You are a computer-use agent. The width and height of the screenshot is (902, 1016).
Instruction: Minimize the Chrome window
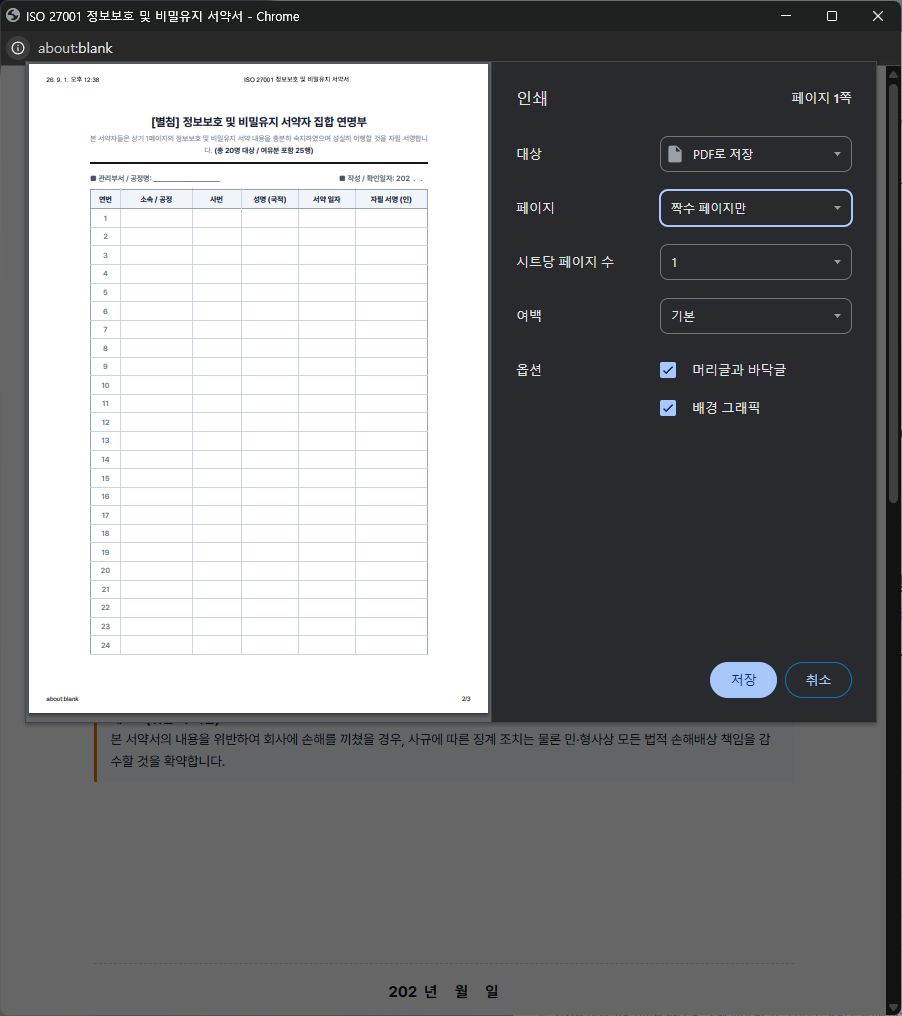(786, 16)
